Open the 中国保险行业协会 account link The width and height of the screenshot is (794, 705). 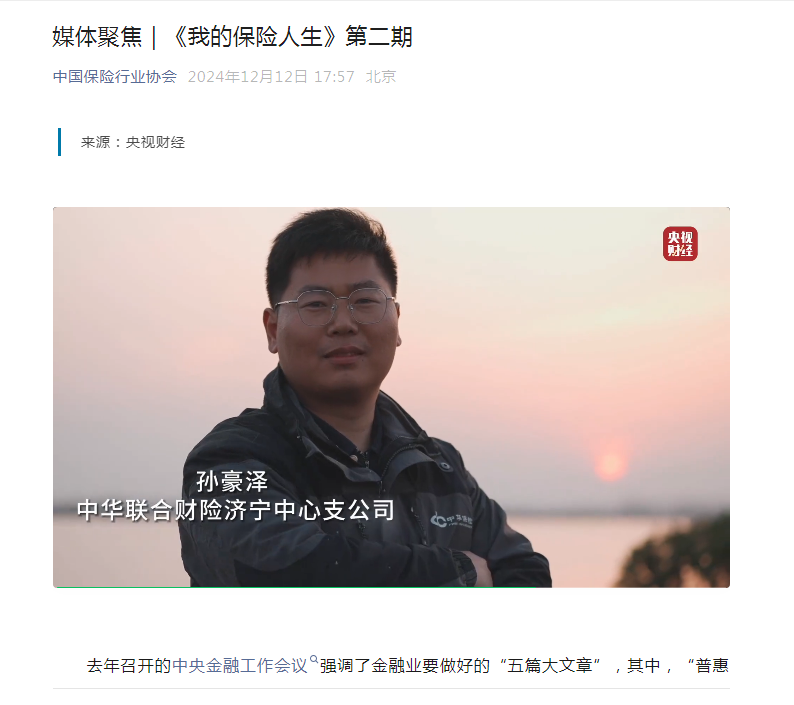point(115,76)
